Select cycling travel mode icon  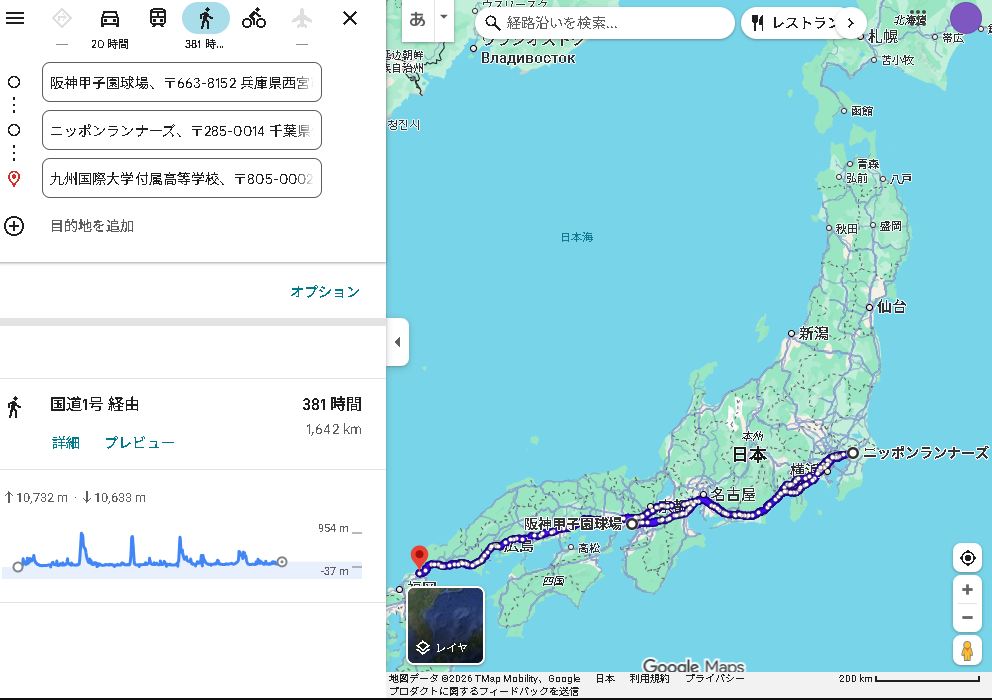coord(254,18)
